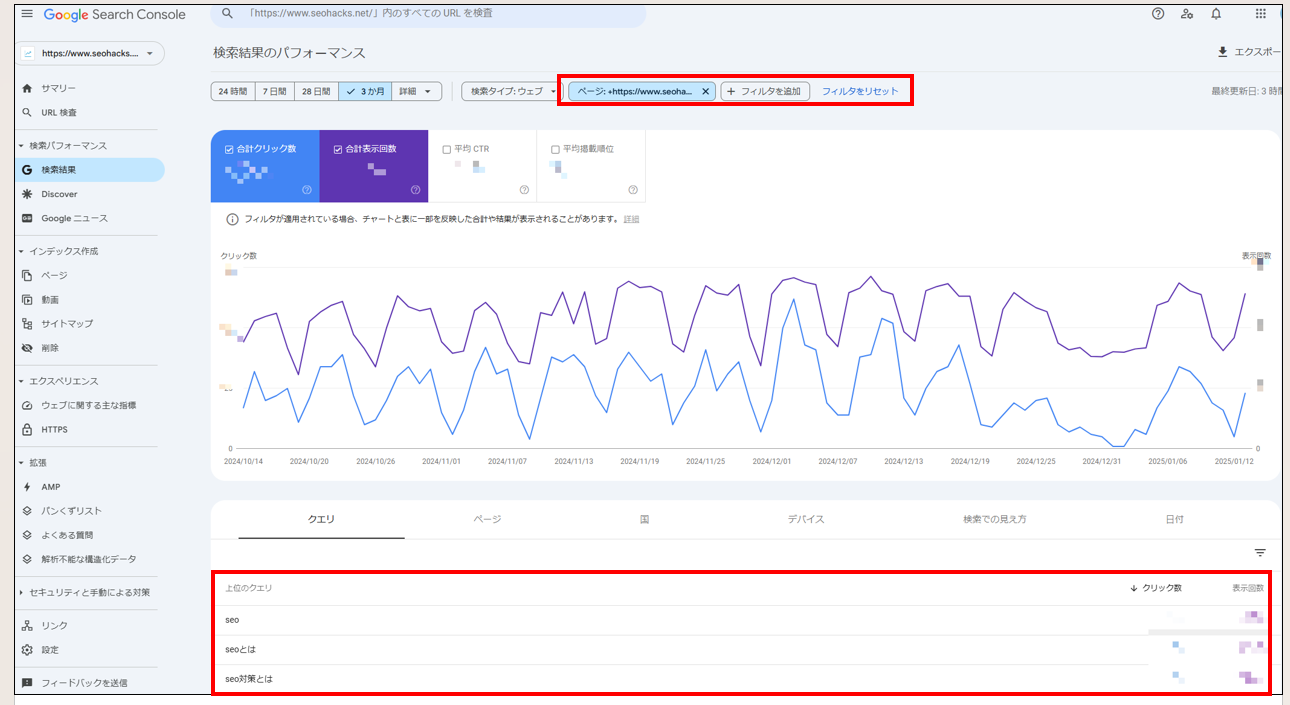Open the notifications bell
This screenshot has height=705, width=1290.
click(1216, 14)
